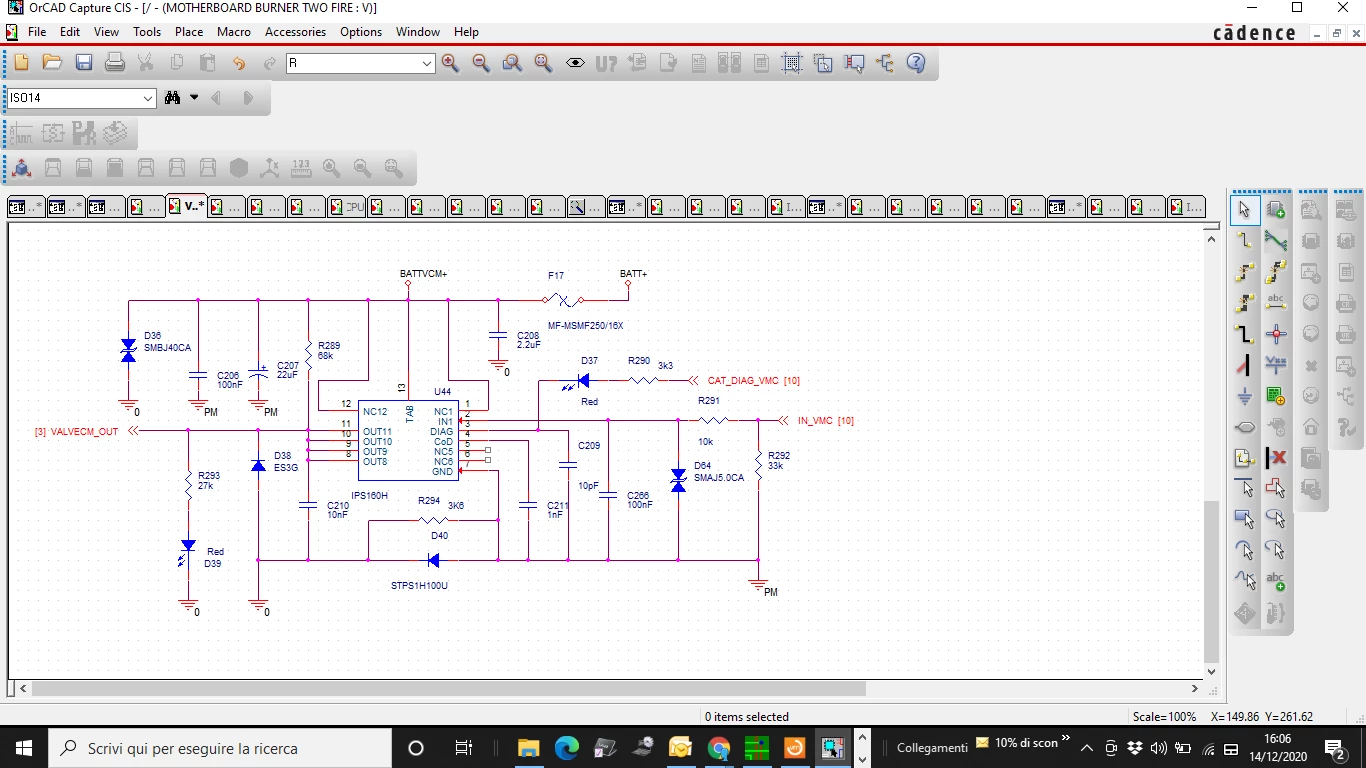Open the Options menu
This screenshot has height=768, width=1366.
361,32
